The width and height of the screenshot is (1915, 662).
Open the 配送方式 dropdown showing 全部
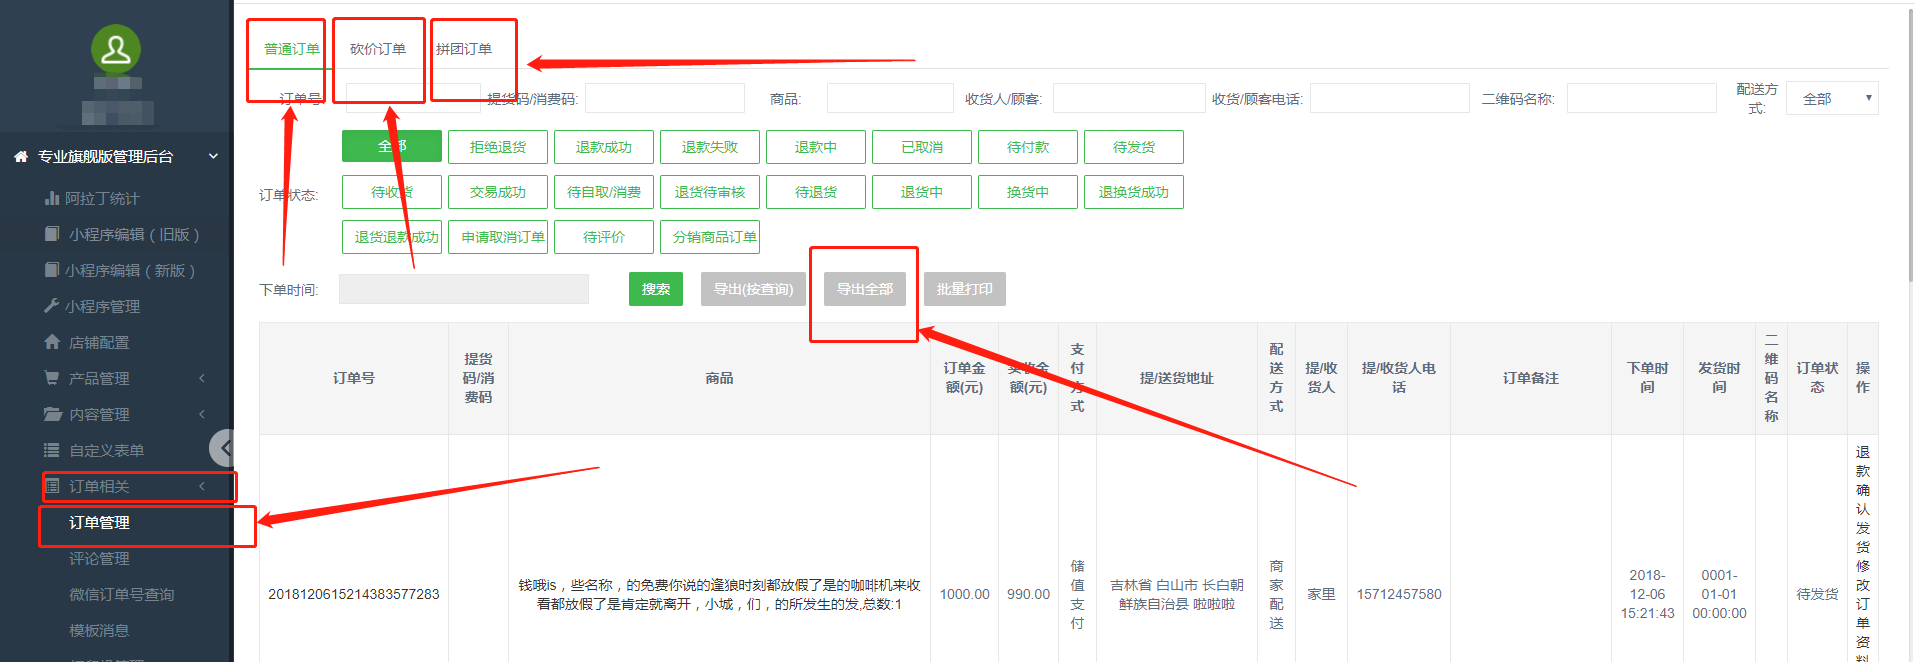(x=1831, y=99)
